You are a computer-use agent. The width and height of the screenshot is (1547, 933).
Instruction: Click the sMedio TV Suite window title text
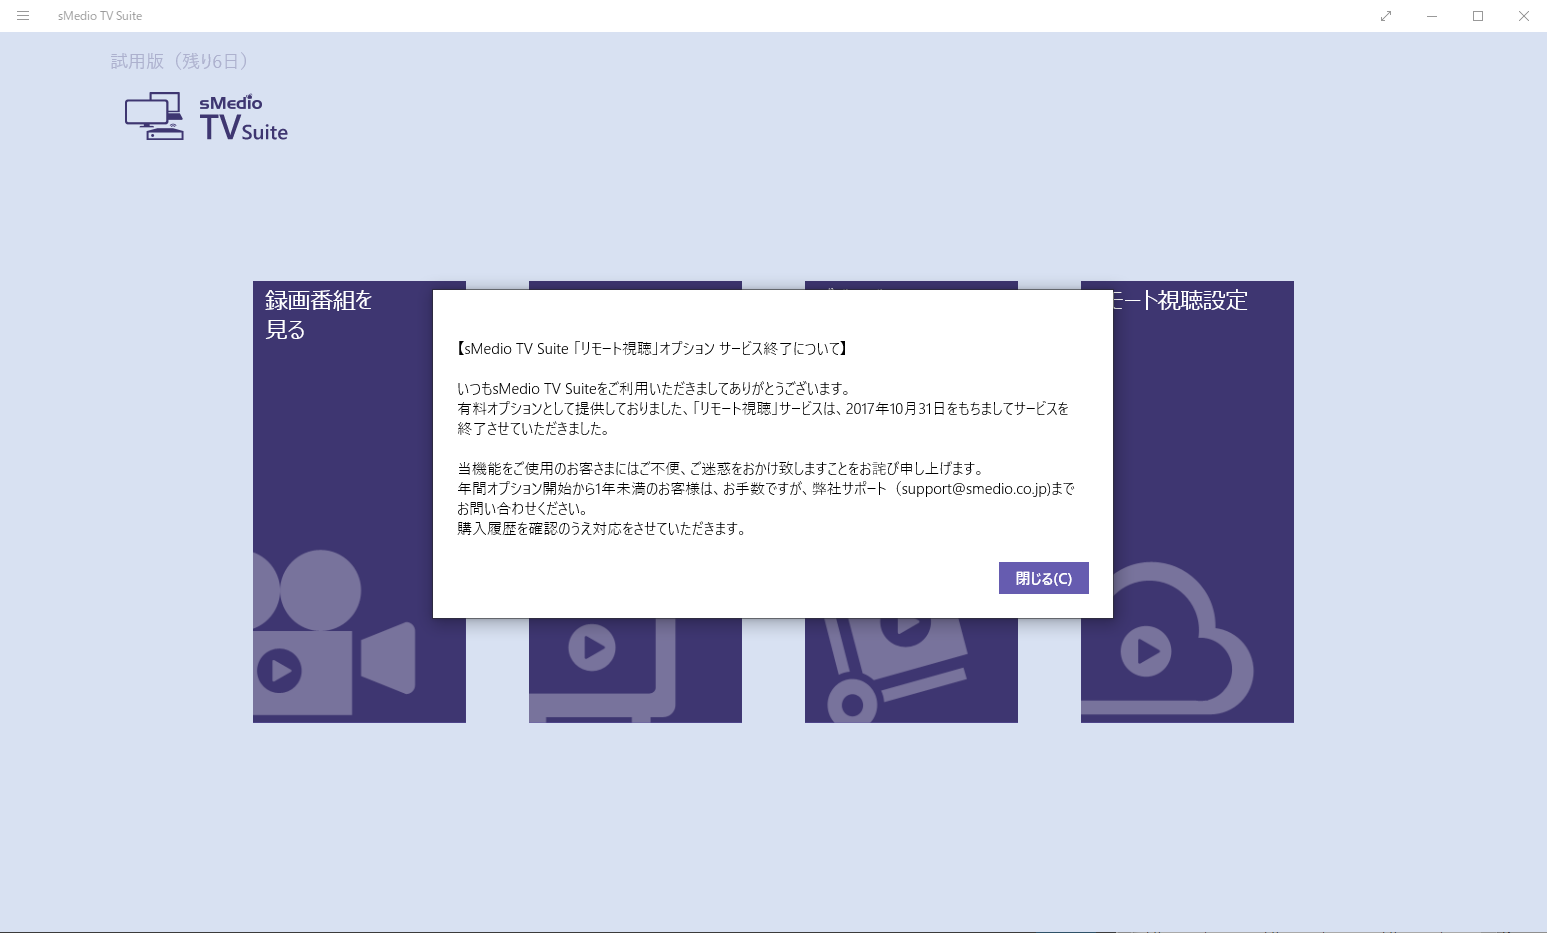tap(100, 16)
